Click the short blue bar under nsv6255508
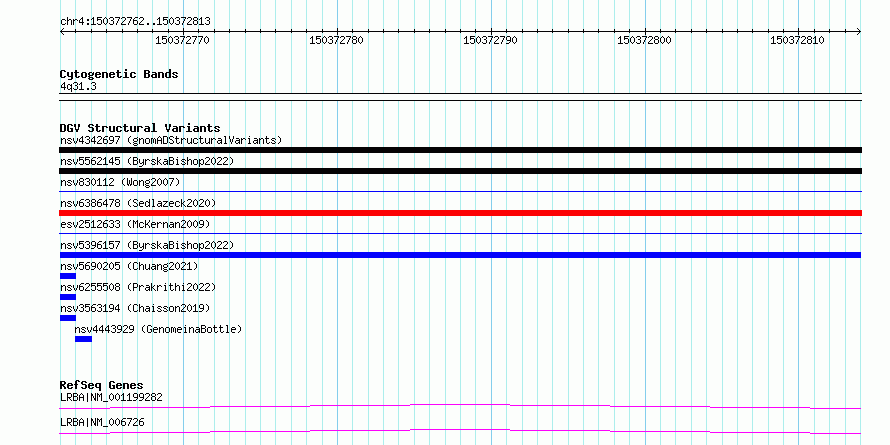The height and width of the screenshot is (445, 890). pyautogui.click(x=68, y=297)
